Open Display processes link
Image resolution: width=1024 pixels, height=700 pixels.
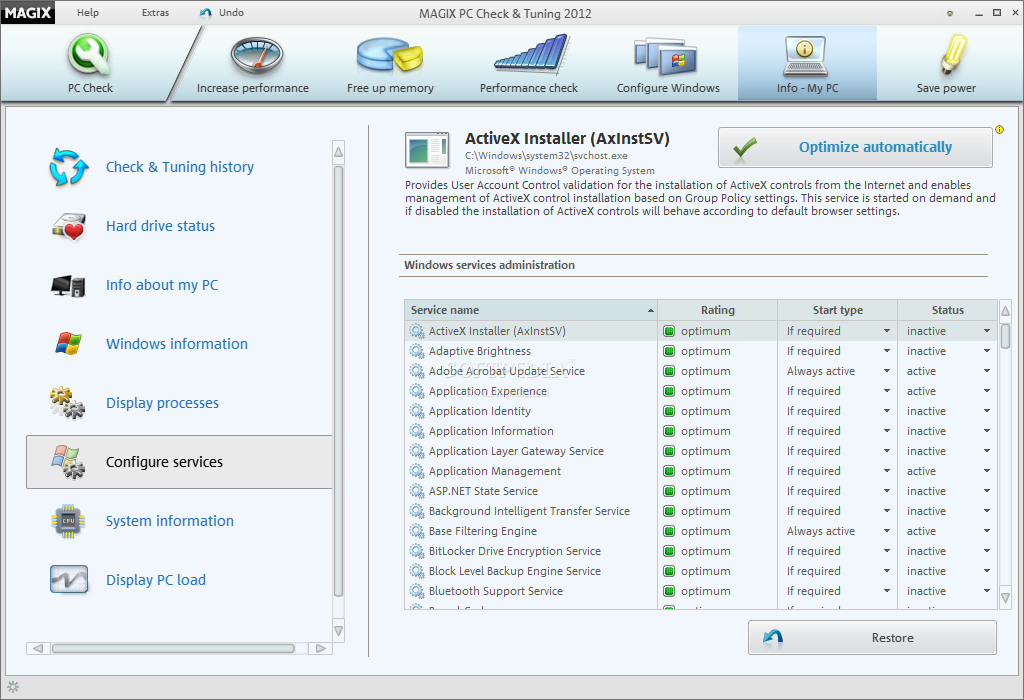162,403
